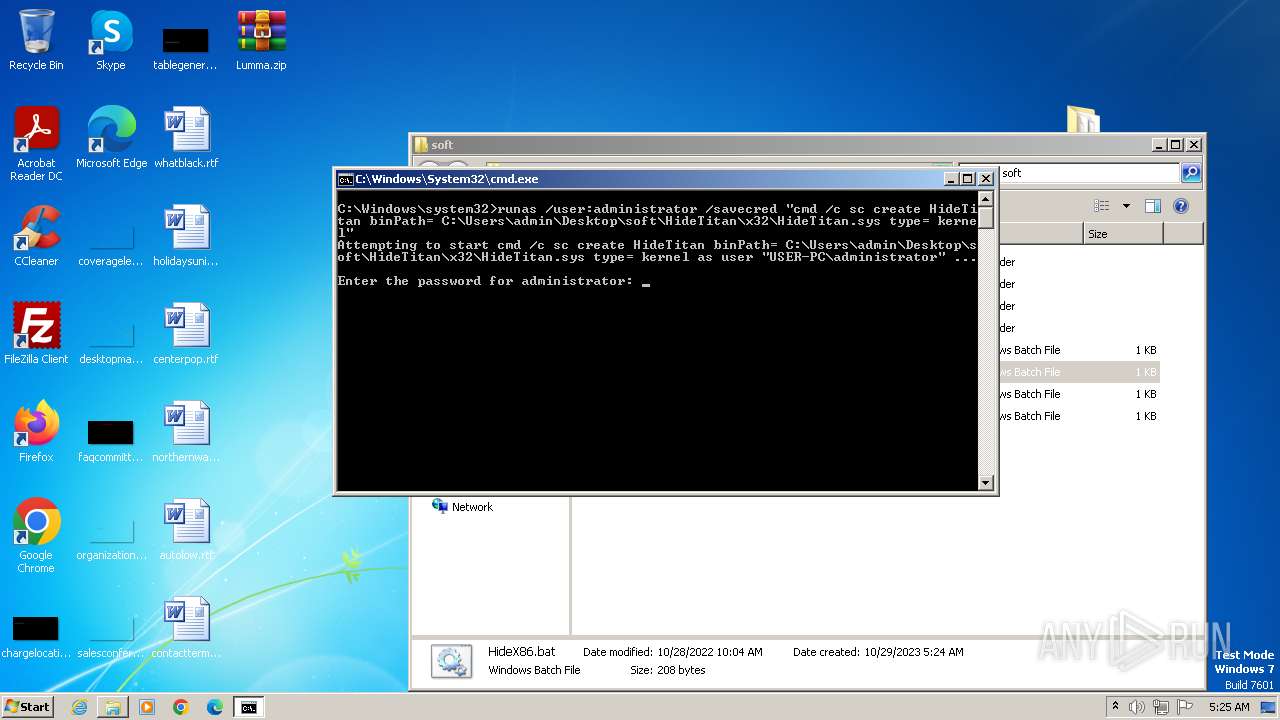Click Windows Explorer taskbar button
Viewport: 1280px width, 720px height.
(113, 707)
